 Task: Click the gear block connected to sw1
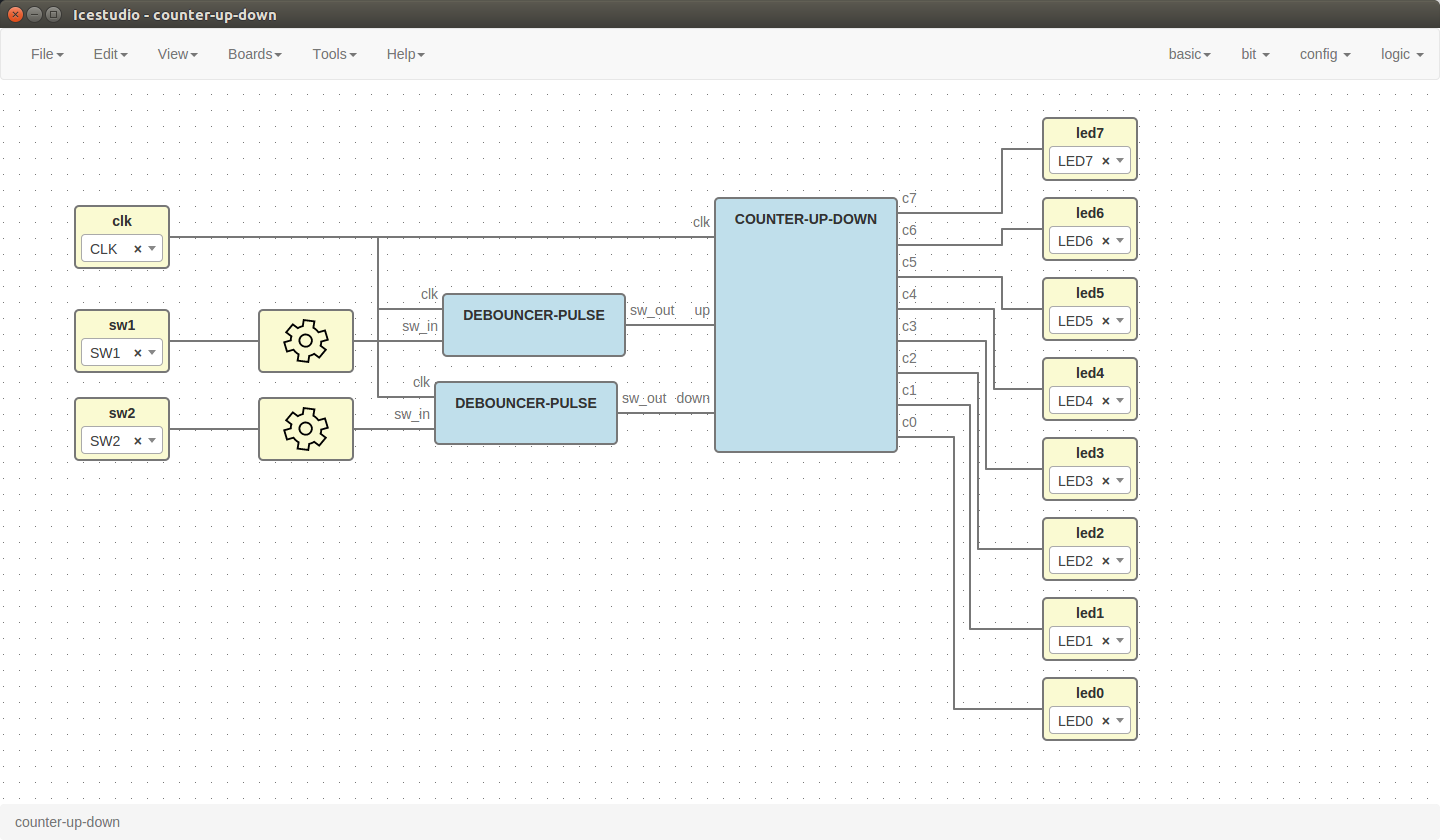tap(305, 341)
